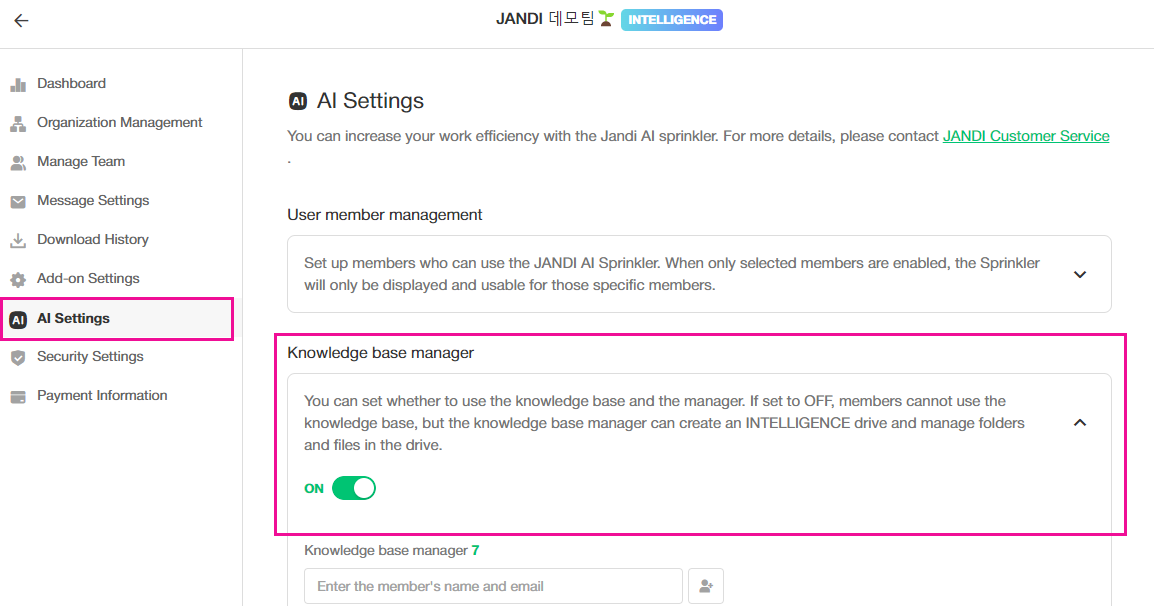Click the Message Settings envelope icon

tap(18, 201)
